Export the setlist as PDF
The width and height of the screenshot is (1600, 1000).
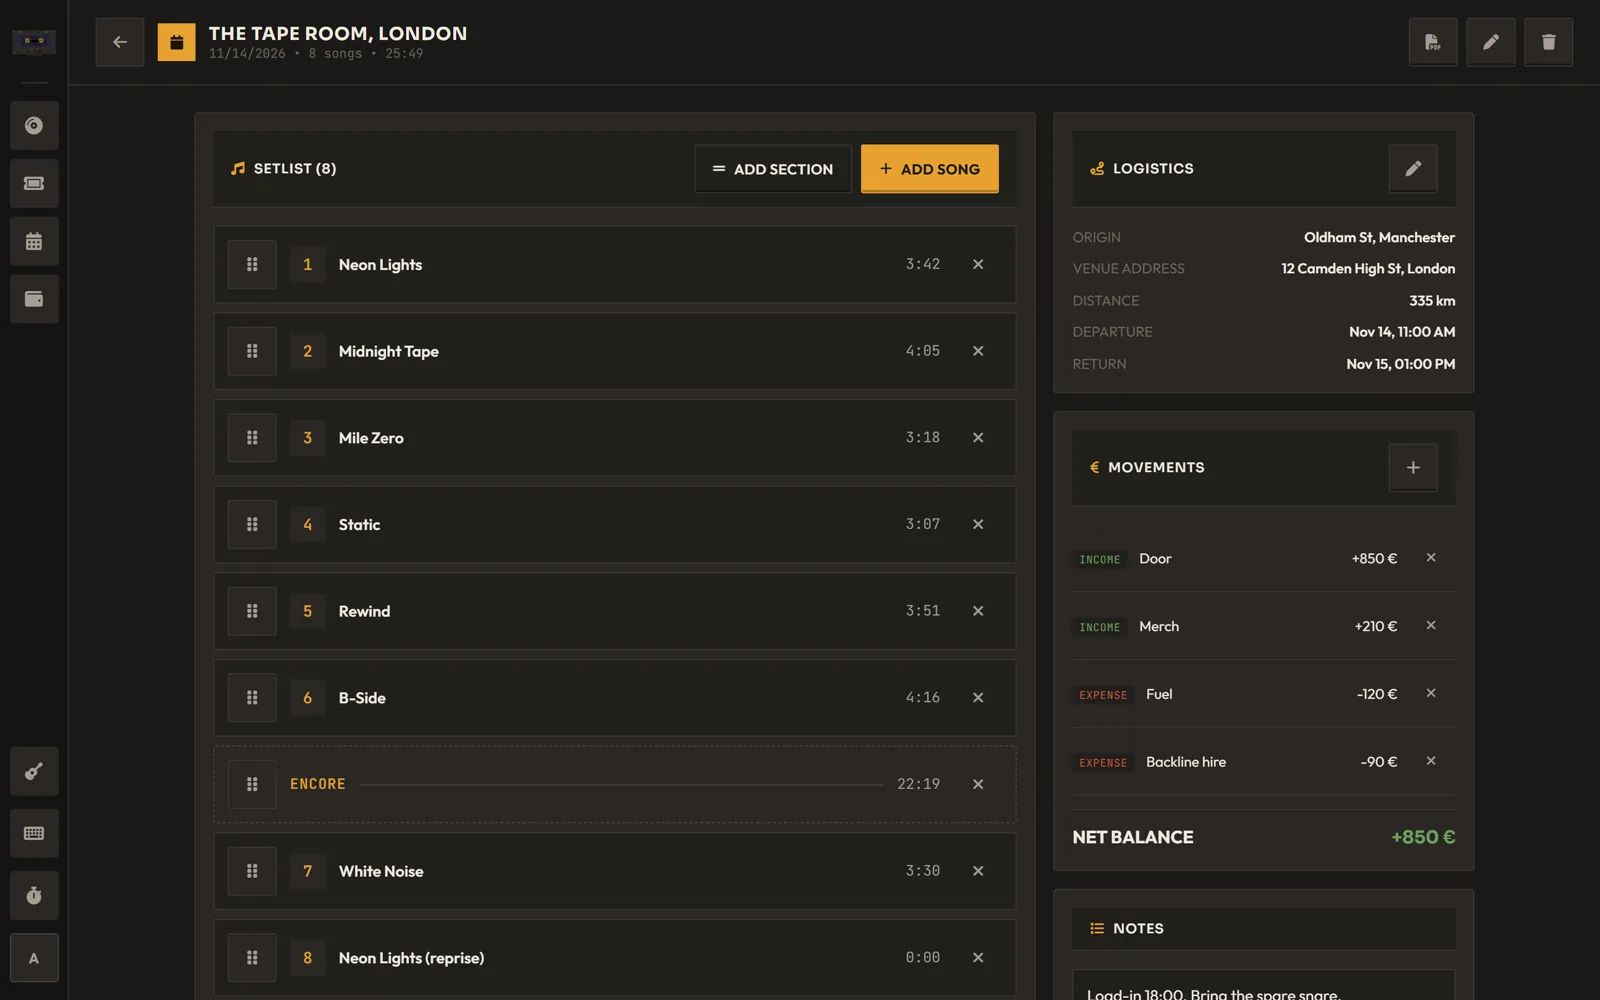point(1432,42)
